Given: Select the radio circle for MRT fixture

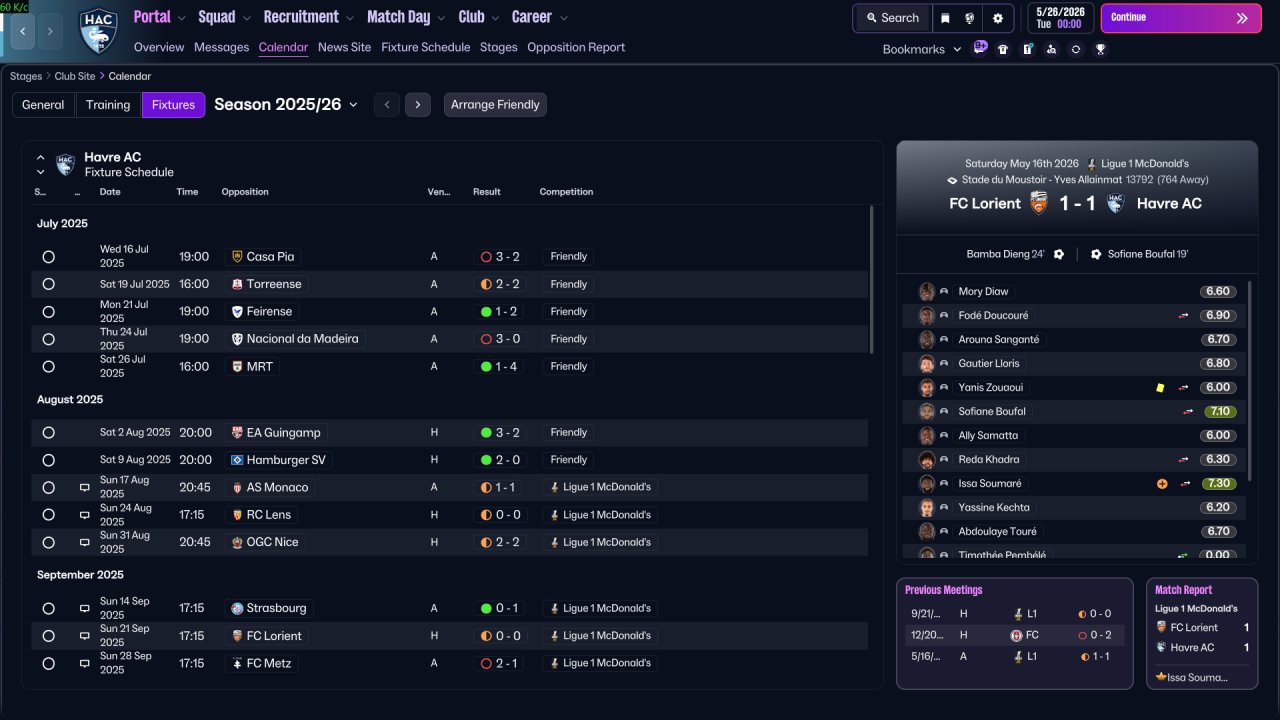Looking at the screenshot, I should coord(49,367).
